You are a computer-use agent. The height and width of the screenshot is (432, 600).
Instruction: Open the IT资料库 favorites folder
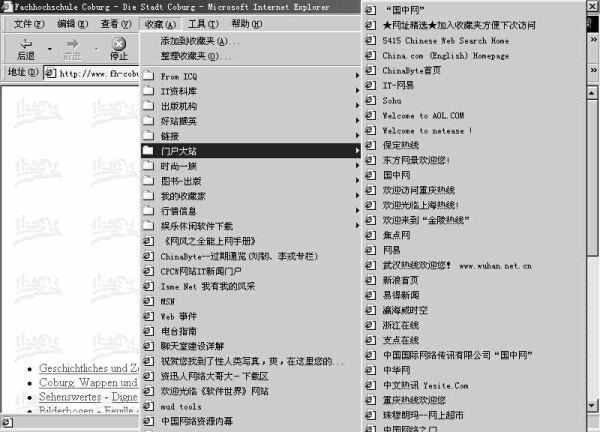click(251, 91)
